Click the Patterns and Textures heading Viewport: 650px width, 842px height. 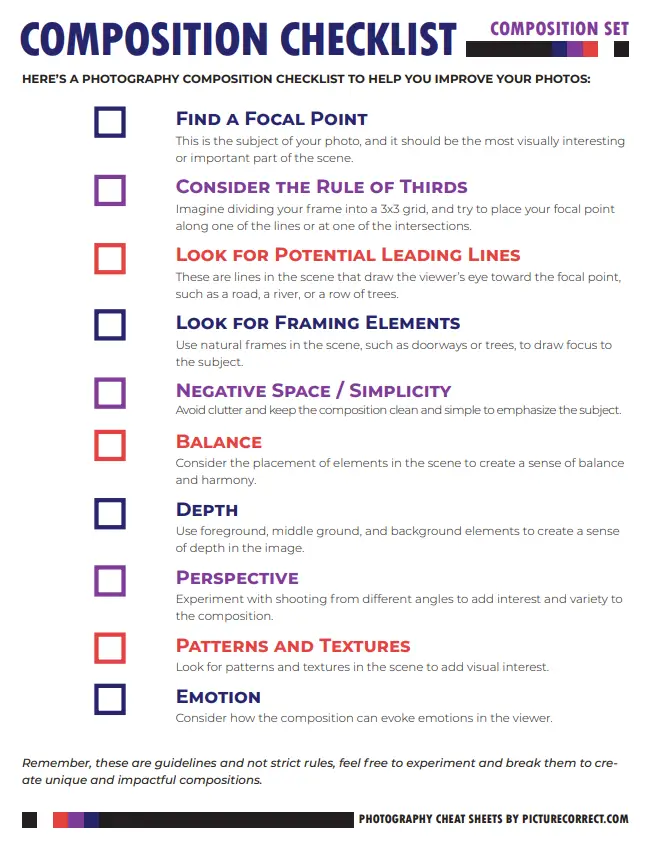tap(293, 646)
